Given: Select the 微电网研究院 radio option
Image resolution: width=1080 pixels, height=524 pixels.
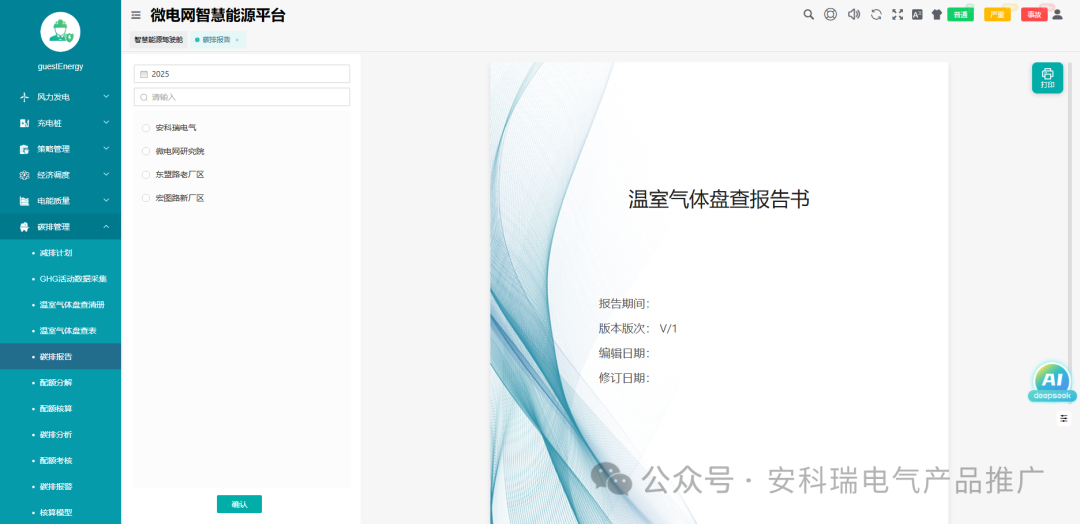Looking at the screenshot, I should (146, 151).
